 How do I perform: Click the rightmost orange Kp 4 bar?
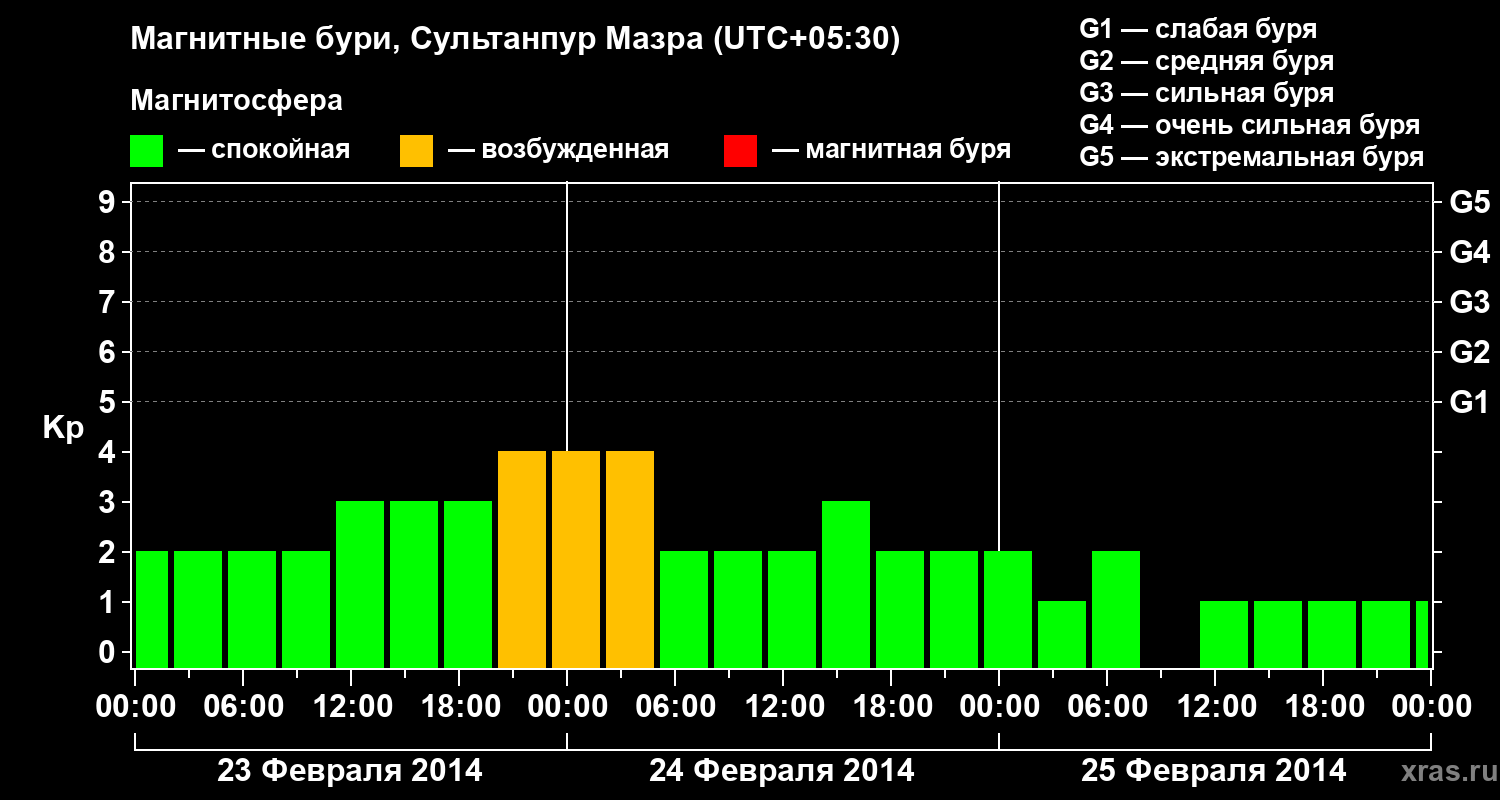[630, 559]
